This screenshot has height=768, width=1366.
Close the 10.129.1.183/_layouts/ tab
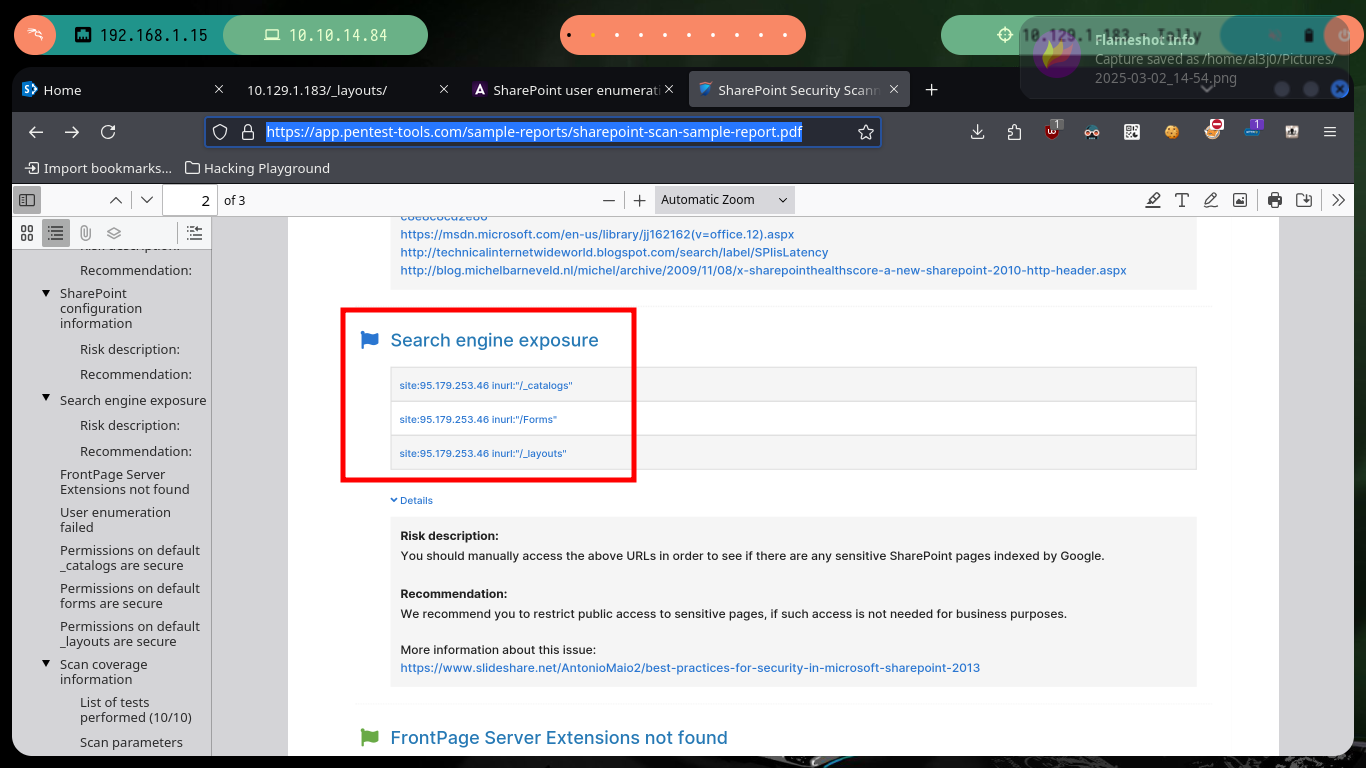coord(444,90)
